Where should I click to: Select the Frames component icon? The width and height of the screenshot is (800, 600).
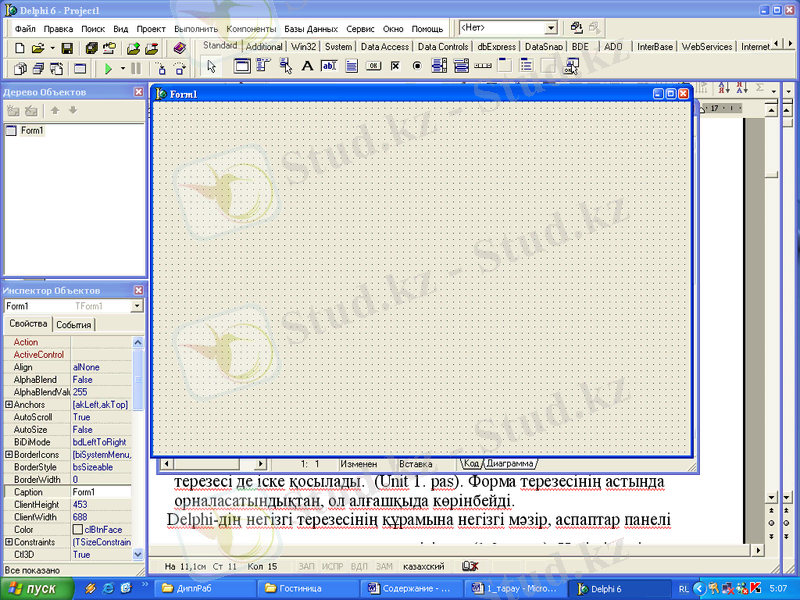(x=242, y=66)
